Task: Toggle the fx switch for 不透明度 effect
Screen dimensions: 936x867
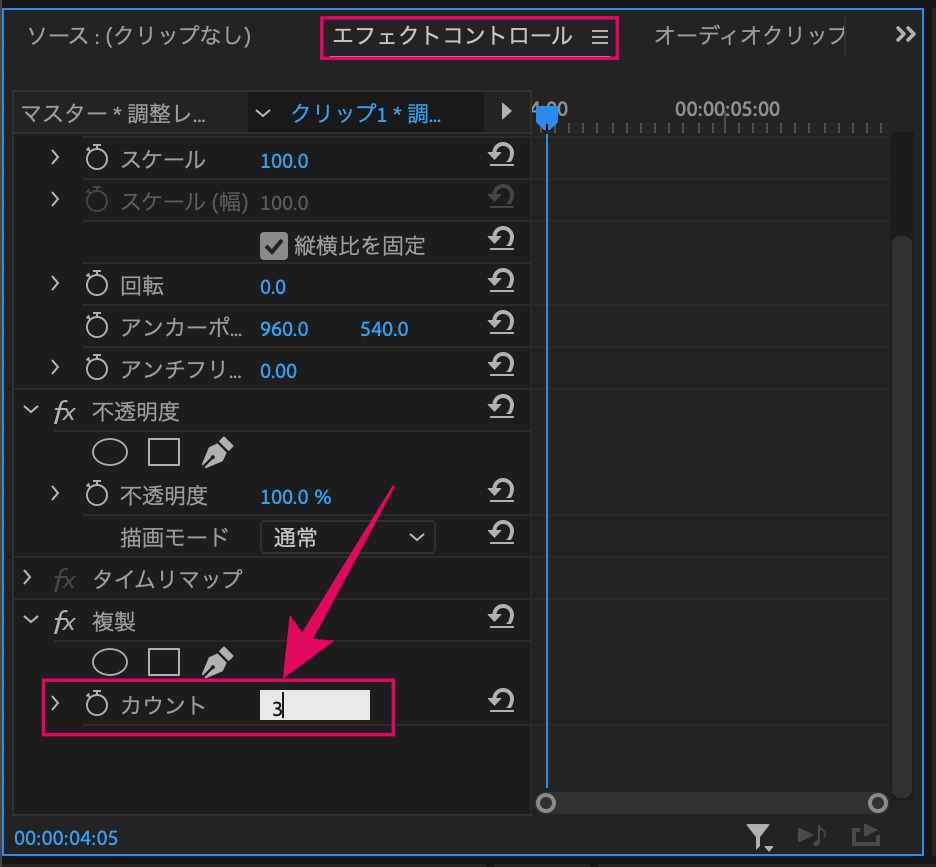Action: [64, 412]
